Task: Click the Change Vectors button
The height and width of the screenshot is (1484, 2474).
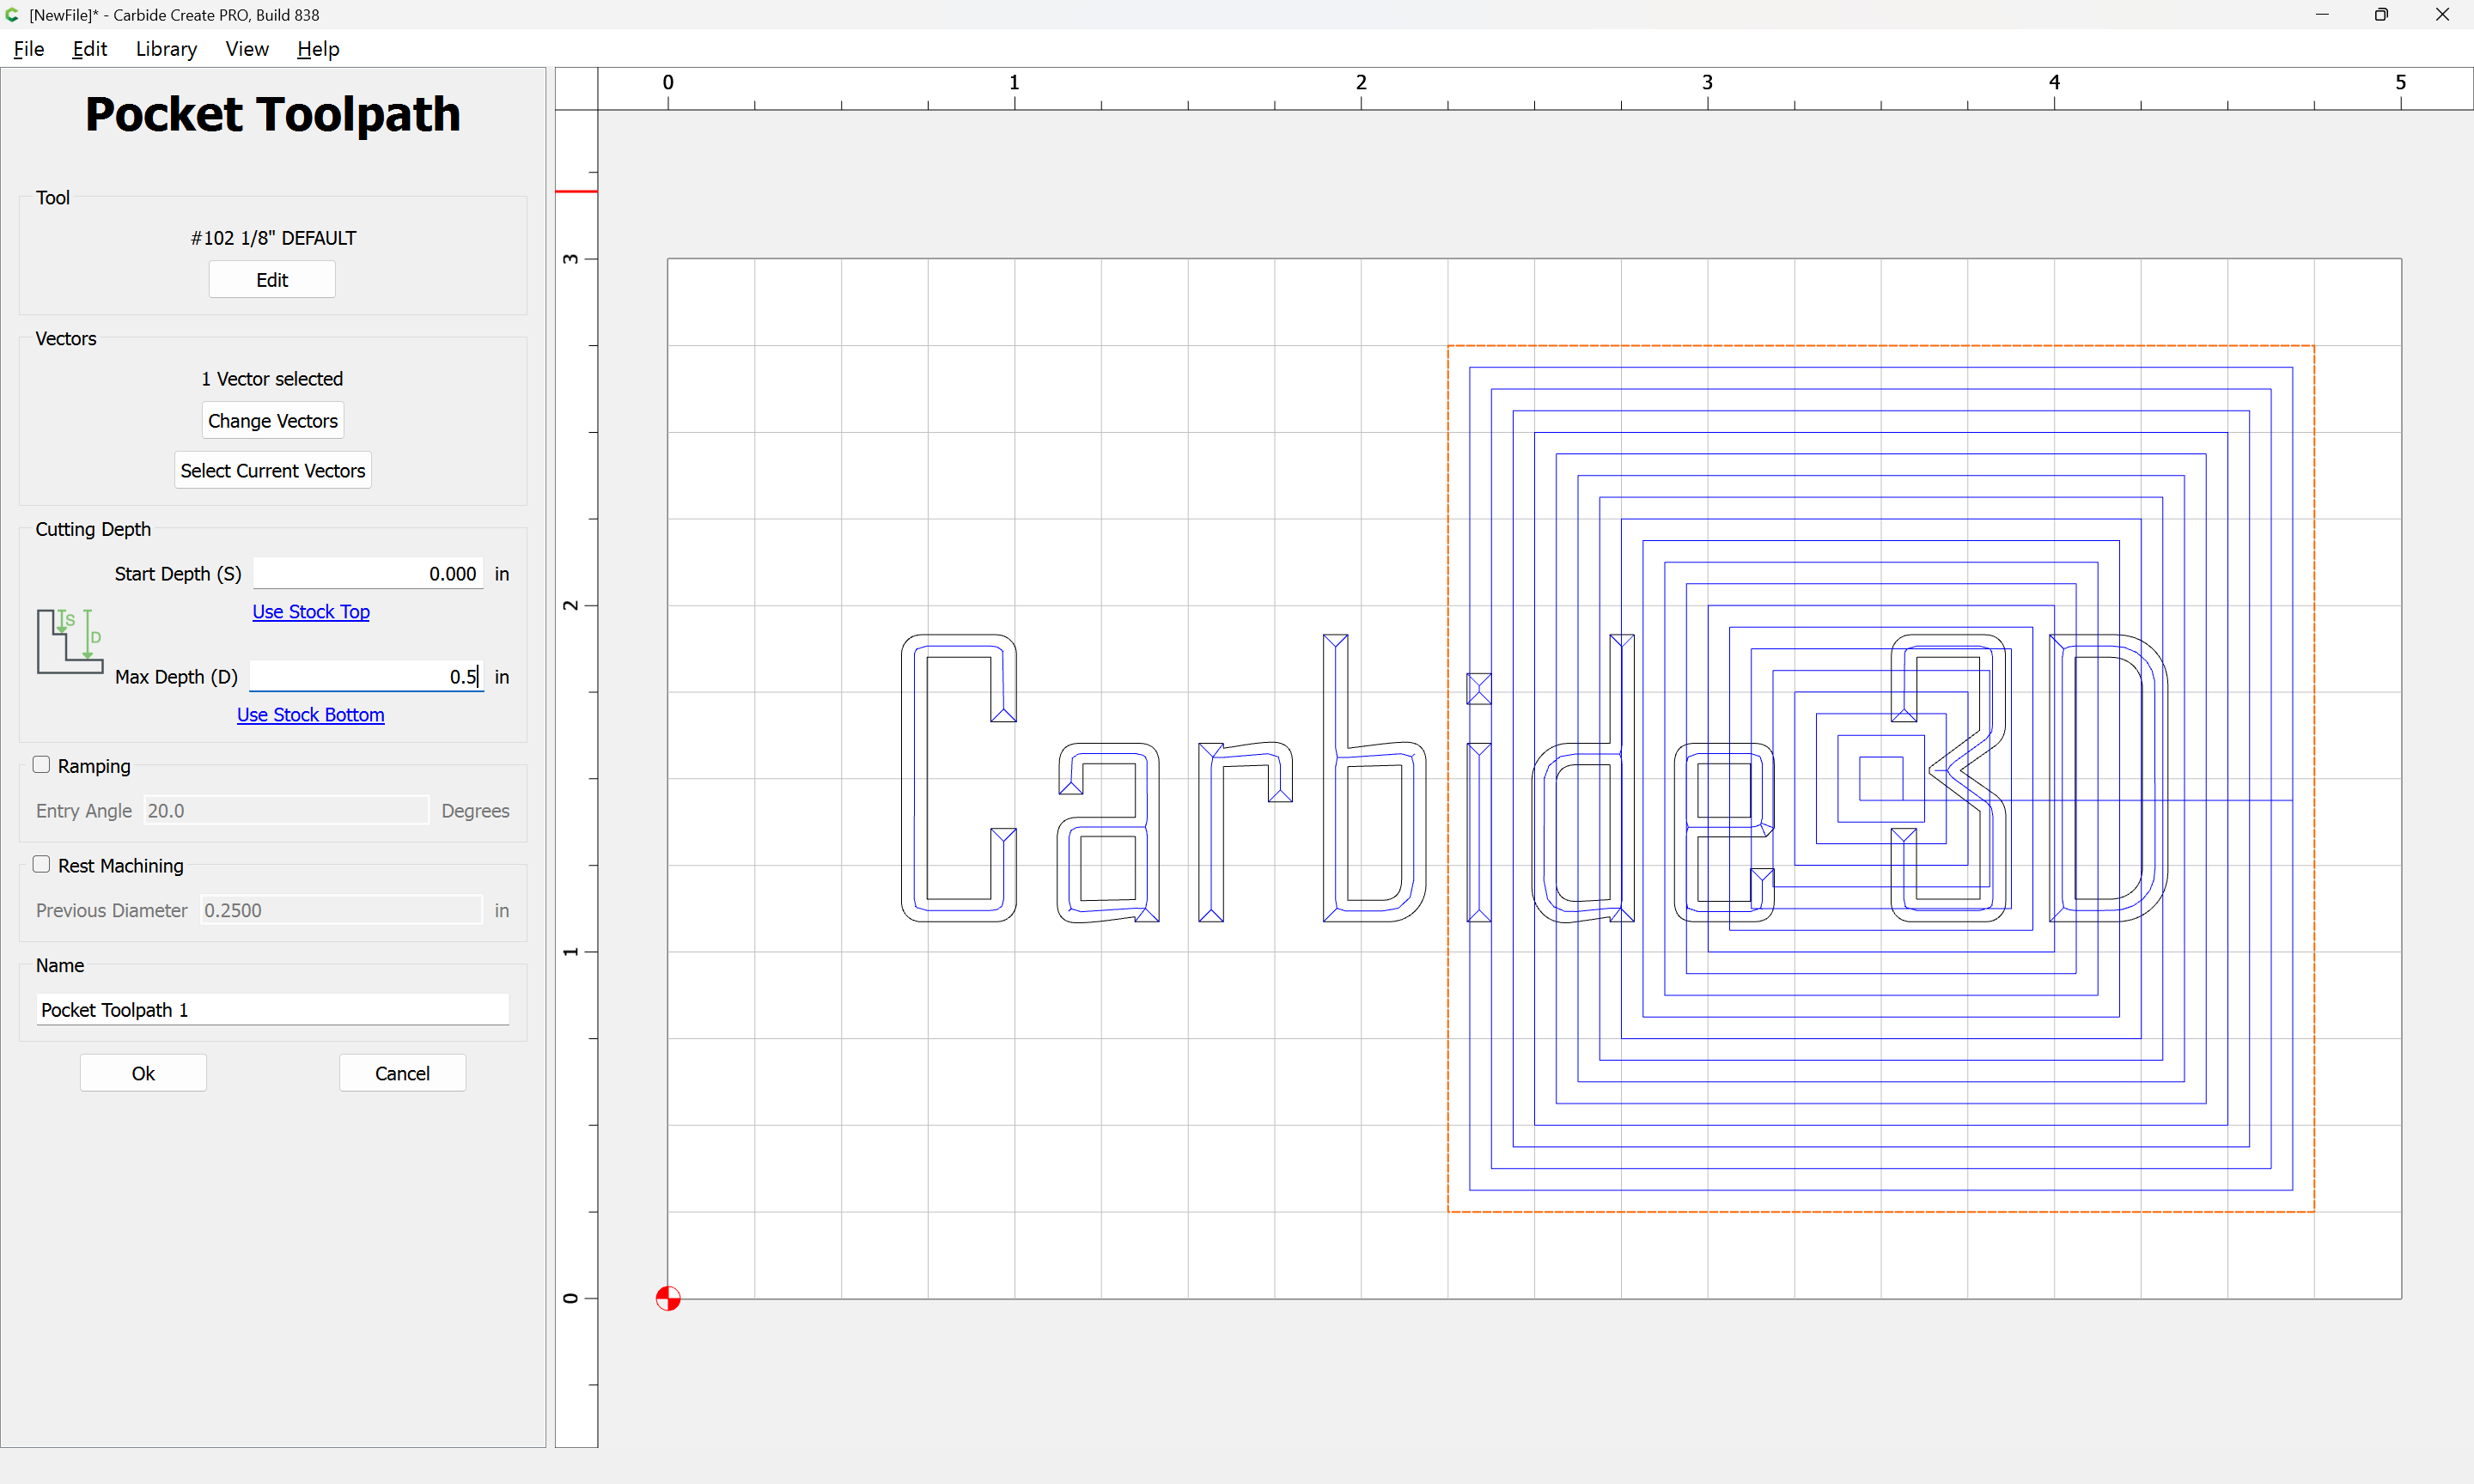Action: click(x=272, y=421)
